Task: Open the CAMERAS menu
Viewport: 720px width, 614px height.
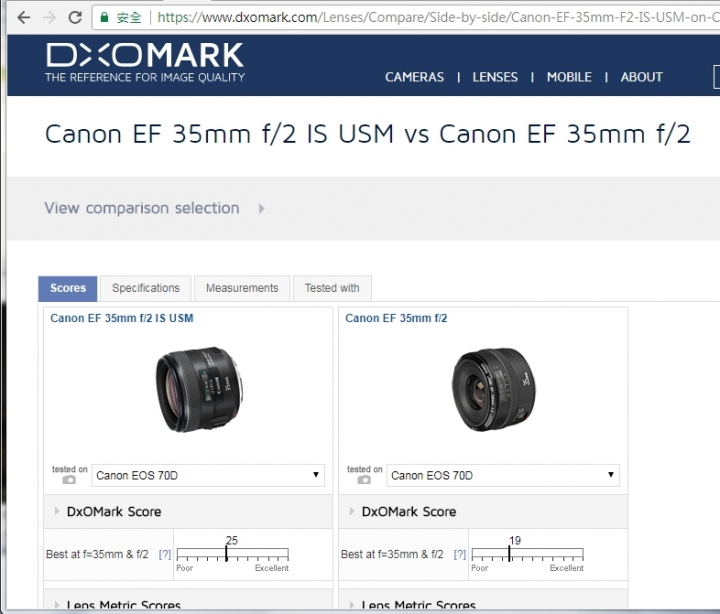Action: point(414,77)
